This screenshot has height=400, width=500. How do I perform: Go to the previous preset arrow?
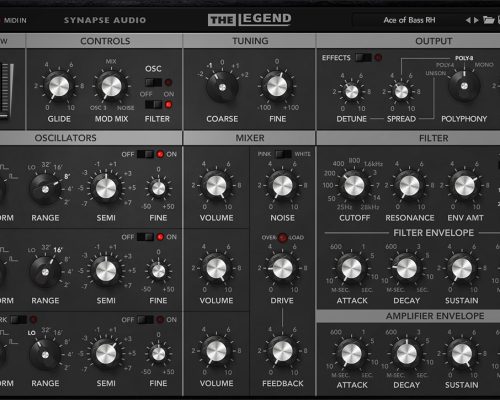pos(468,20)
